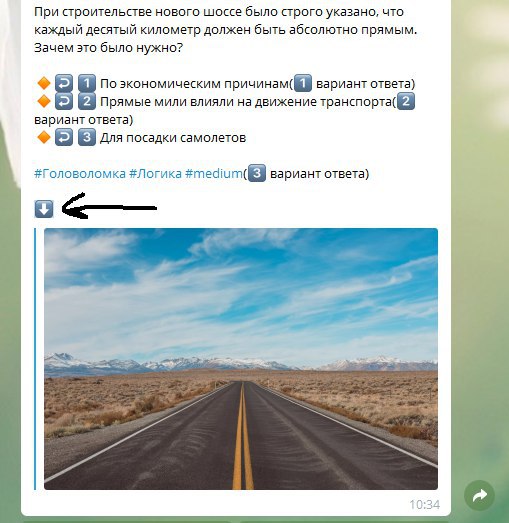Click the number 1 emoji starting first answer

pos(87,83)
